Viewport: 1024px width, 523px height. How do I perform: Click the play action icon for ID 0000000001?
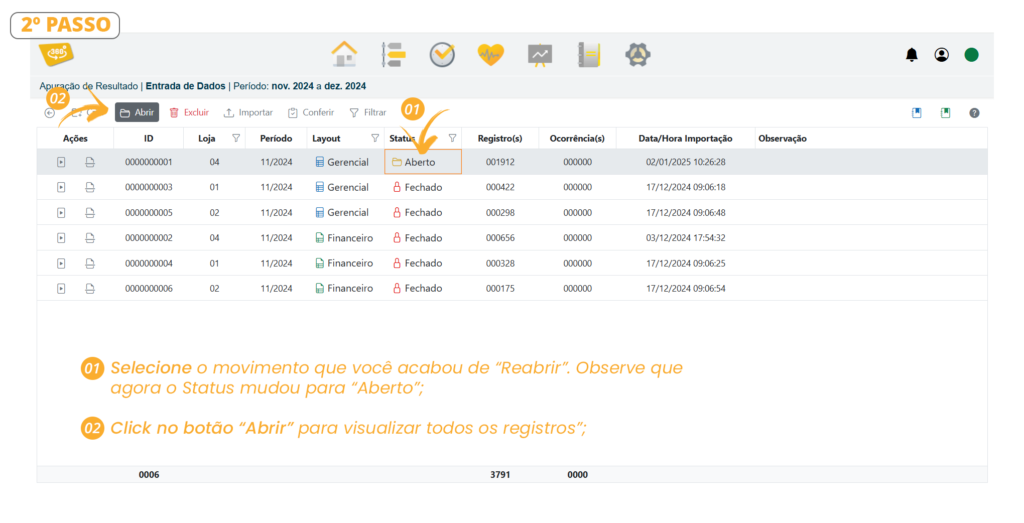point(61,162)
